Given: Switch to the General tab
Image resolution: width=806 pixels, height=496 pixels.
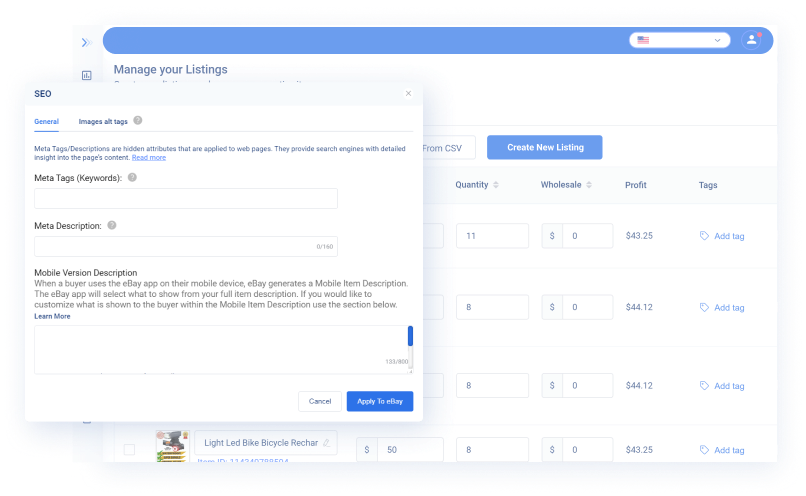Looking at the screenshot, I should click(x=46, y=122).
